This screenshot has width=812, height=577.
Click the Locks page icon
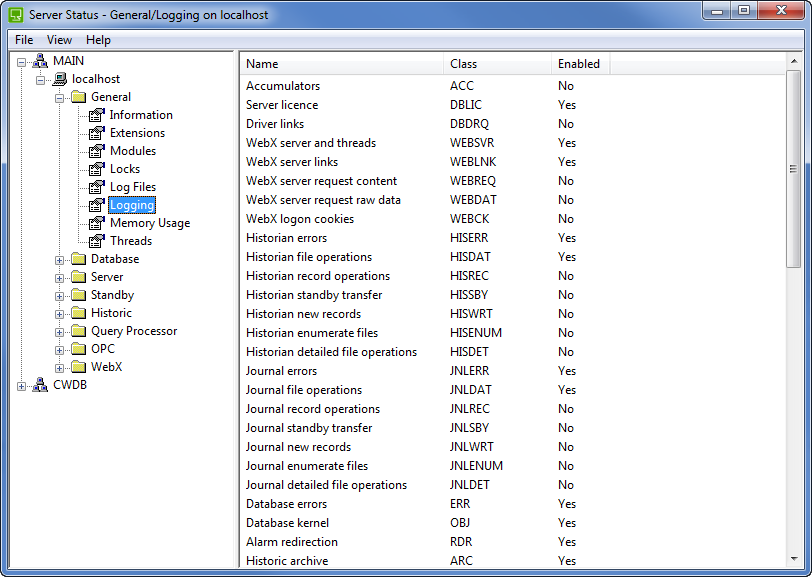[x=97, y=169]
